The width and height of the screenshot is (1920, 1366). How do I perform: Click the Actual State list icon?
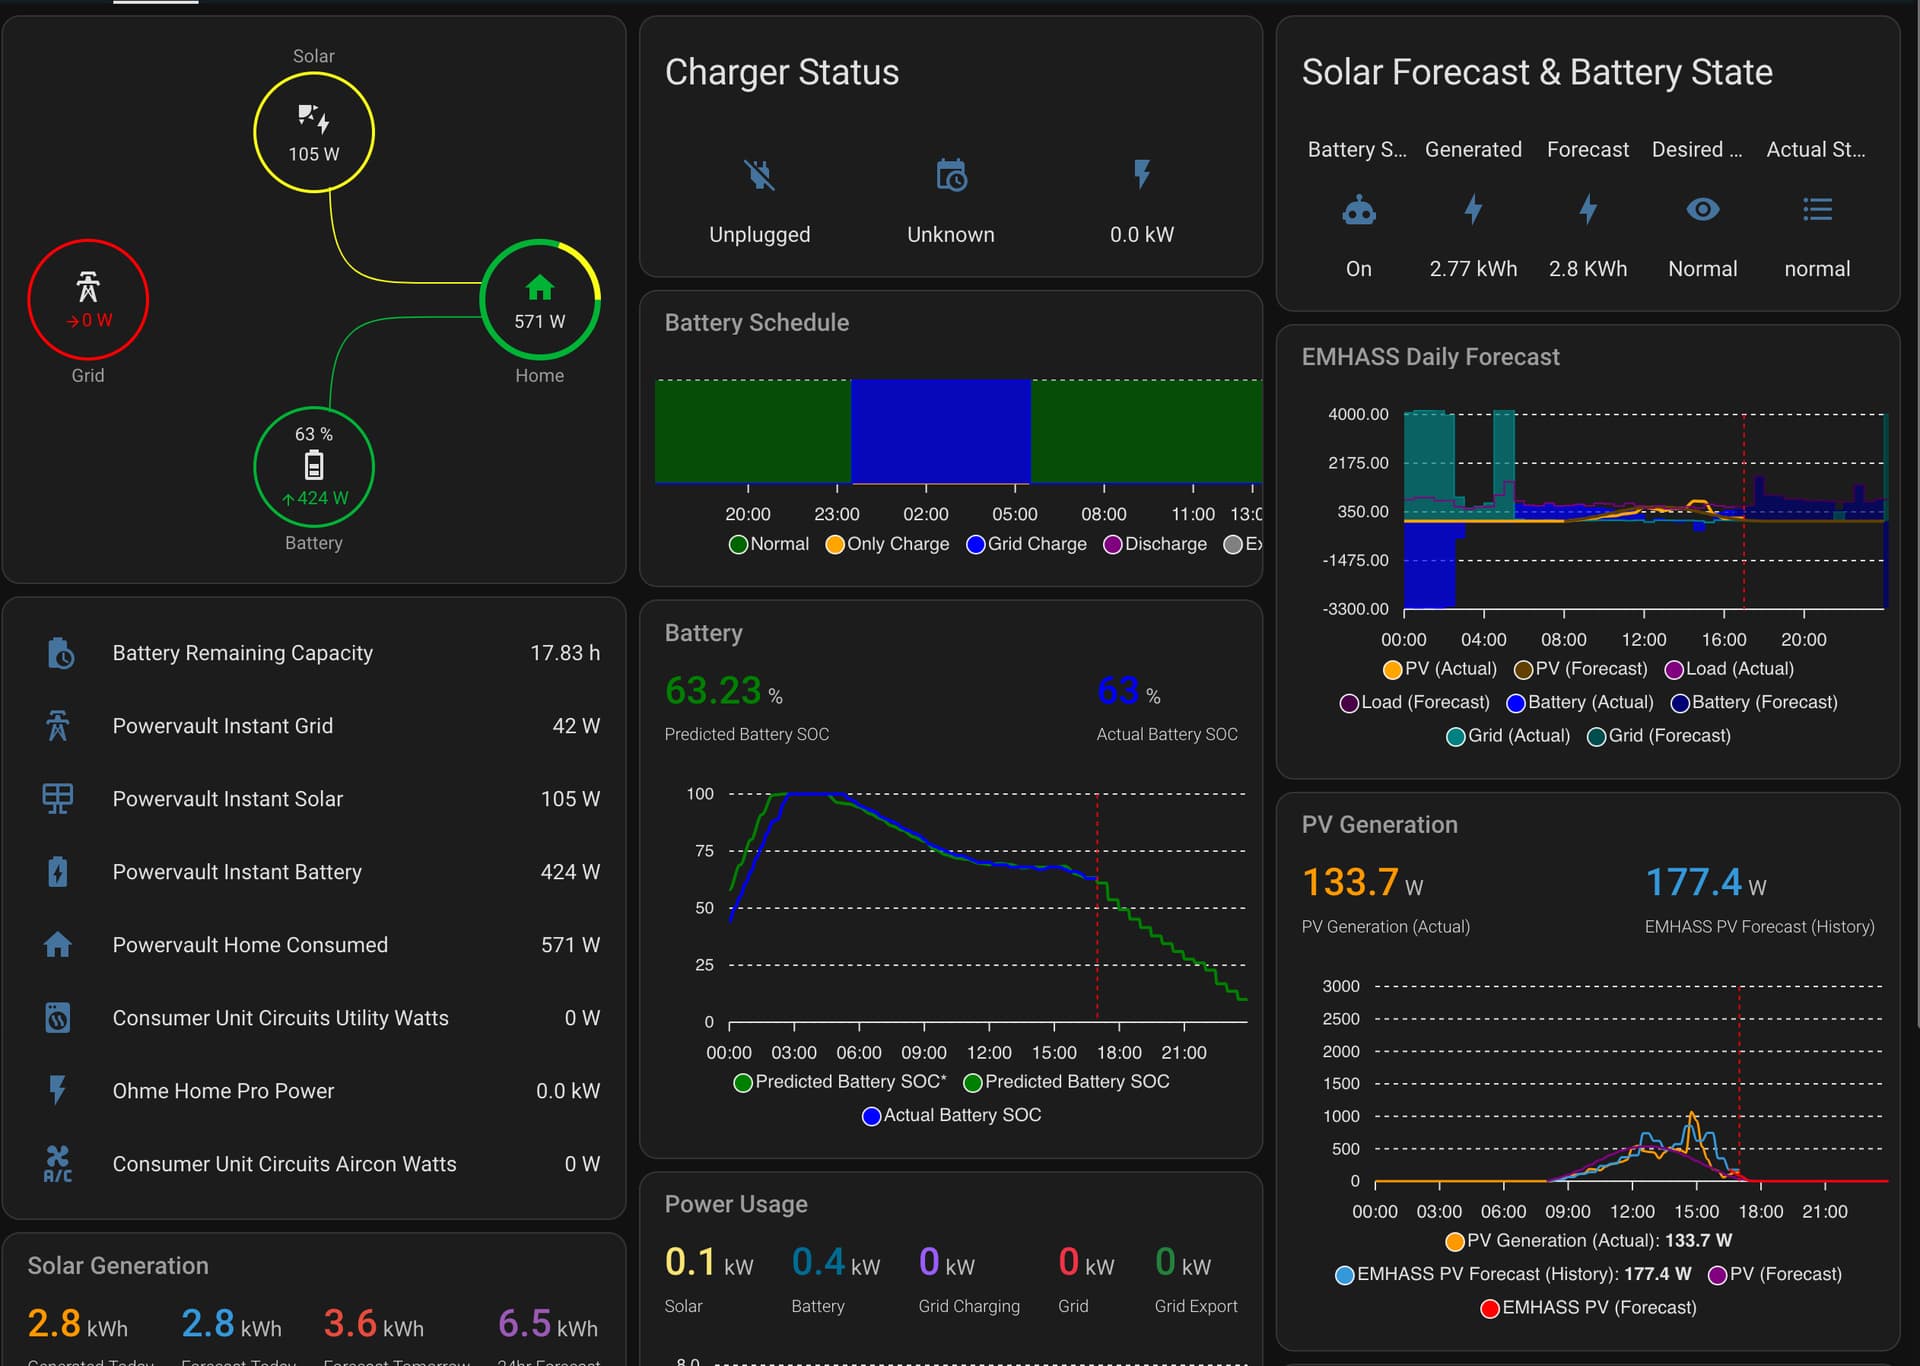(1817, 210)
